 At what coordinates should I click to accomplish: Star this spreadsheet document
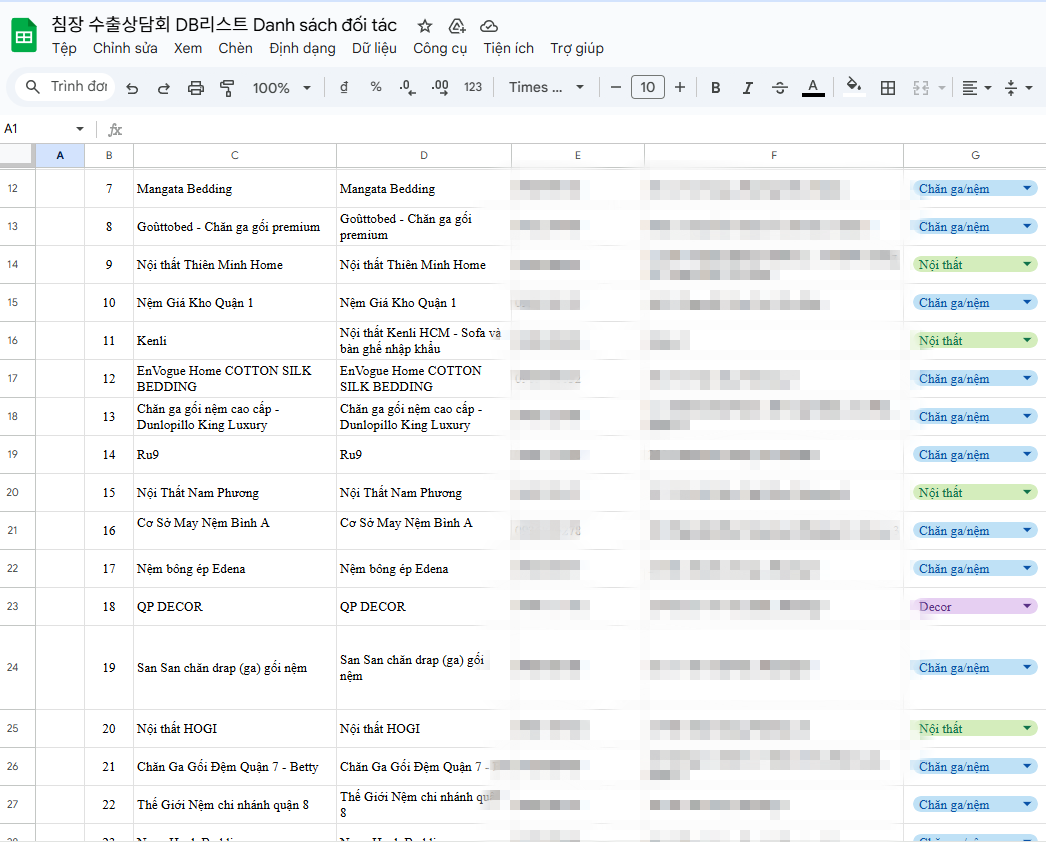click(425, 26)
